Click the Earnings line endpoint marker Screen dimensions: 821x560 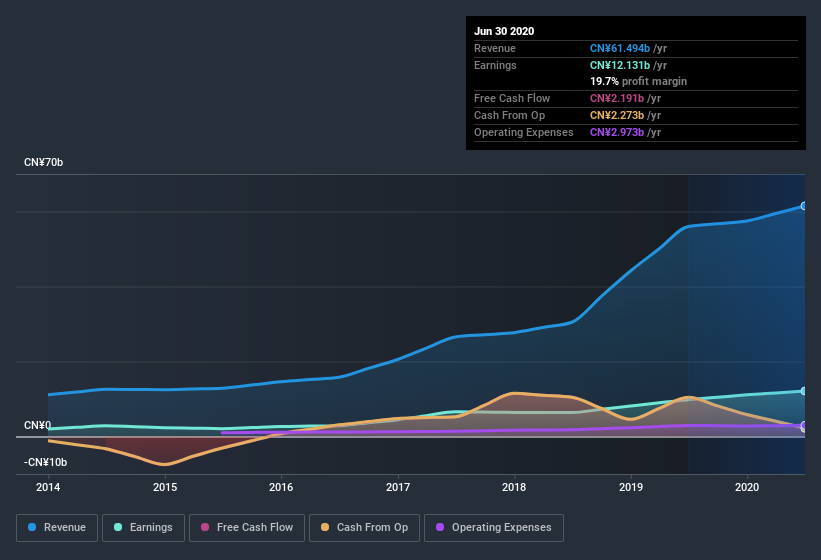click(804, 391)
